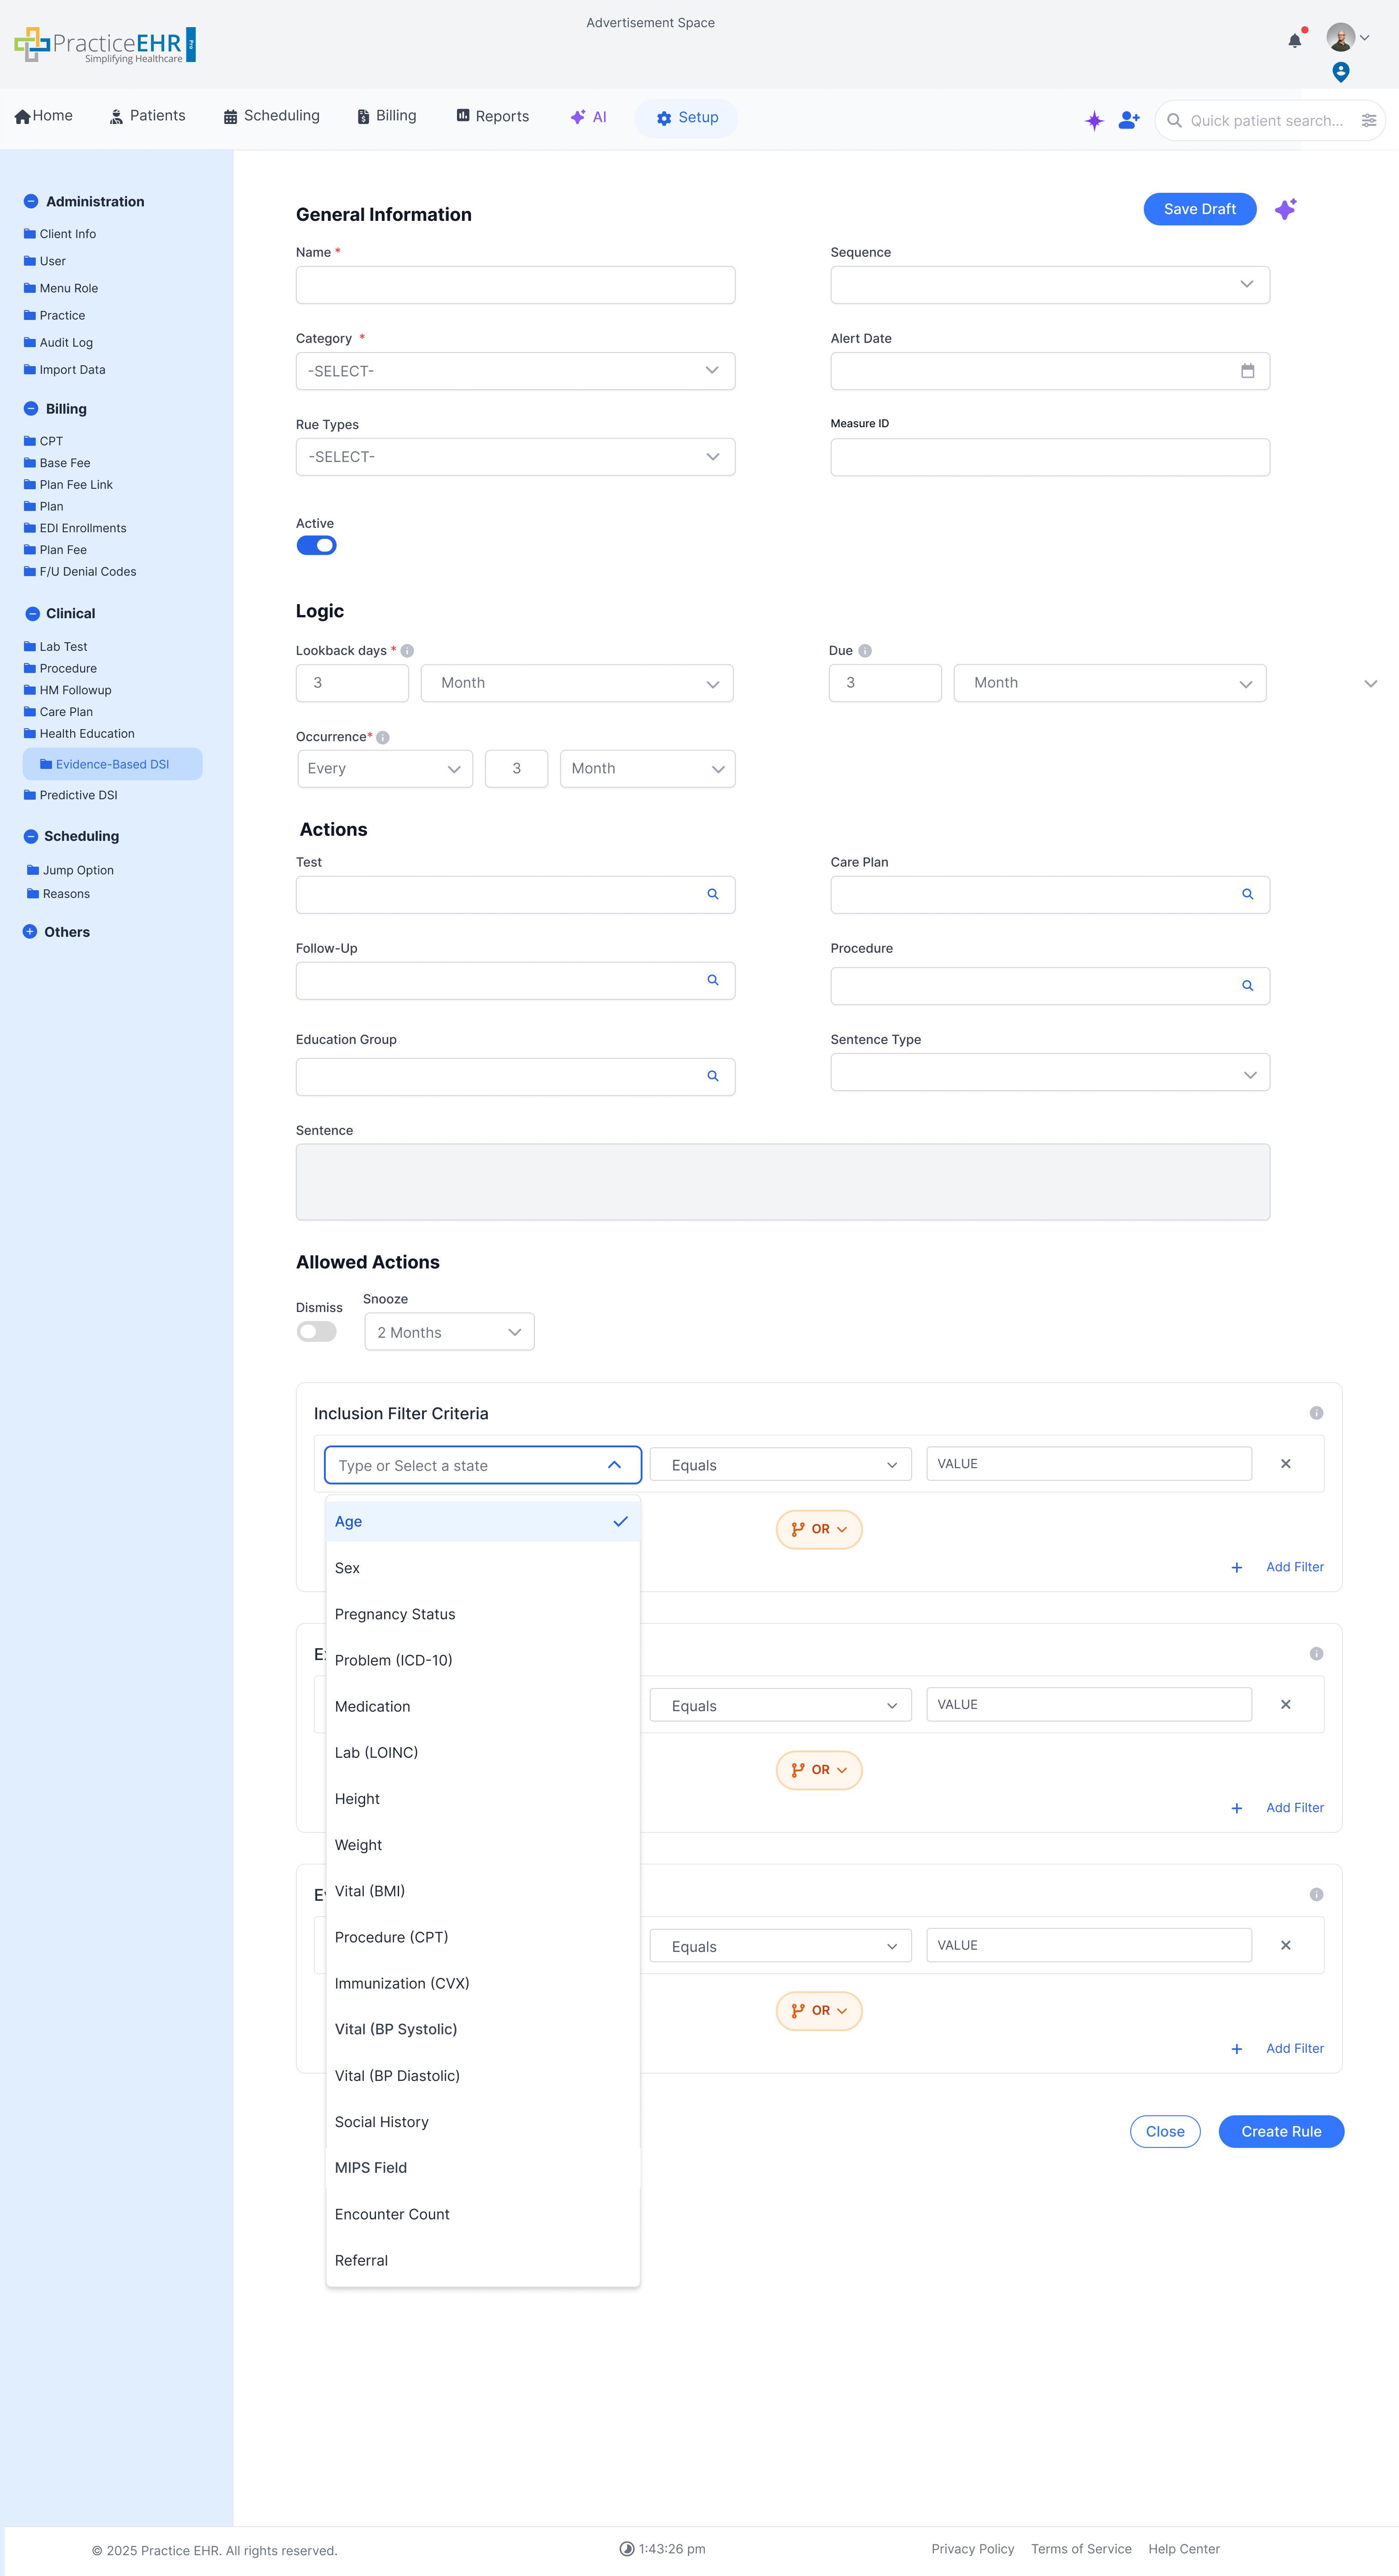
Task: Click the info icon next to Lookback days
Action: coord(408,650)
